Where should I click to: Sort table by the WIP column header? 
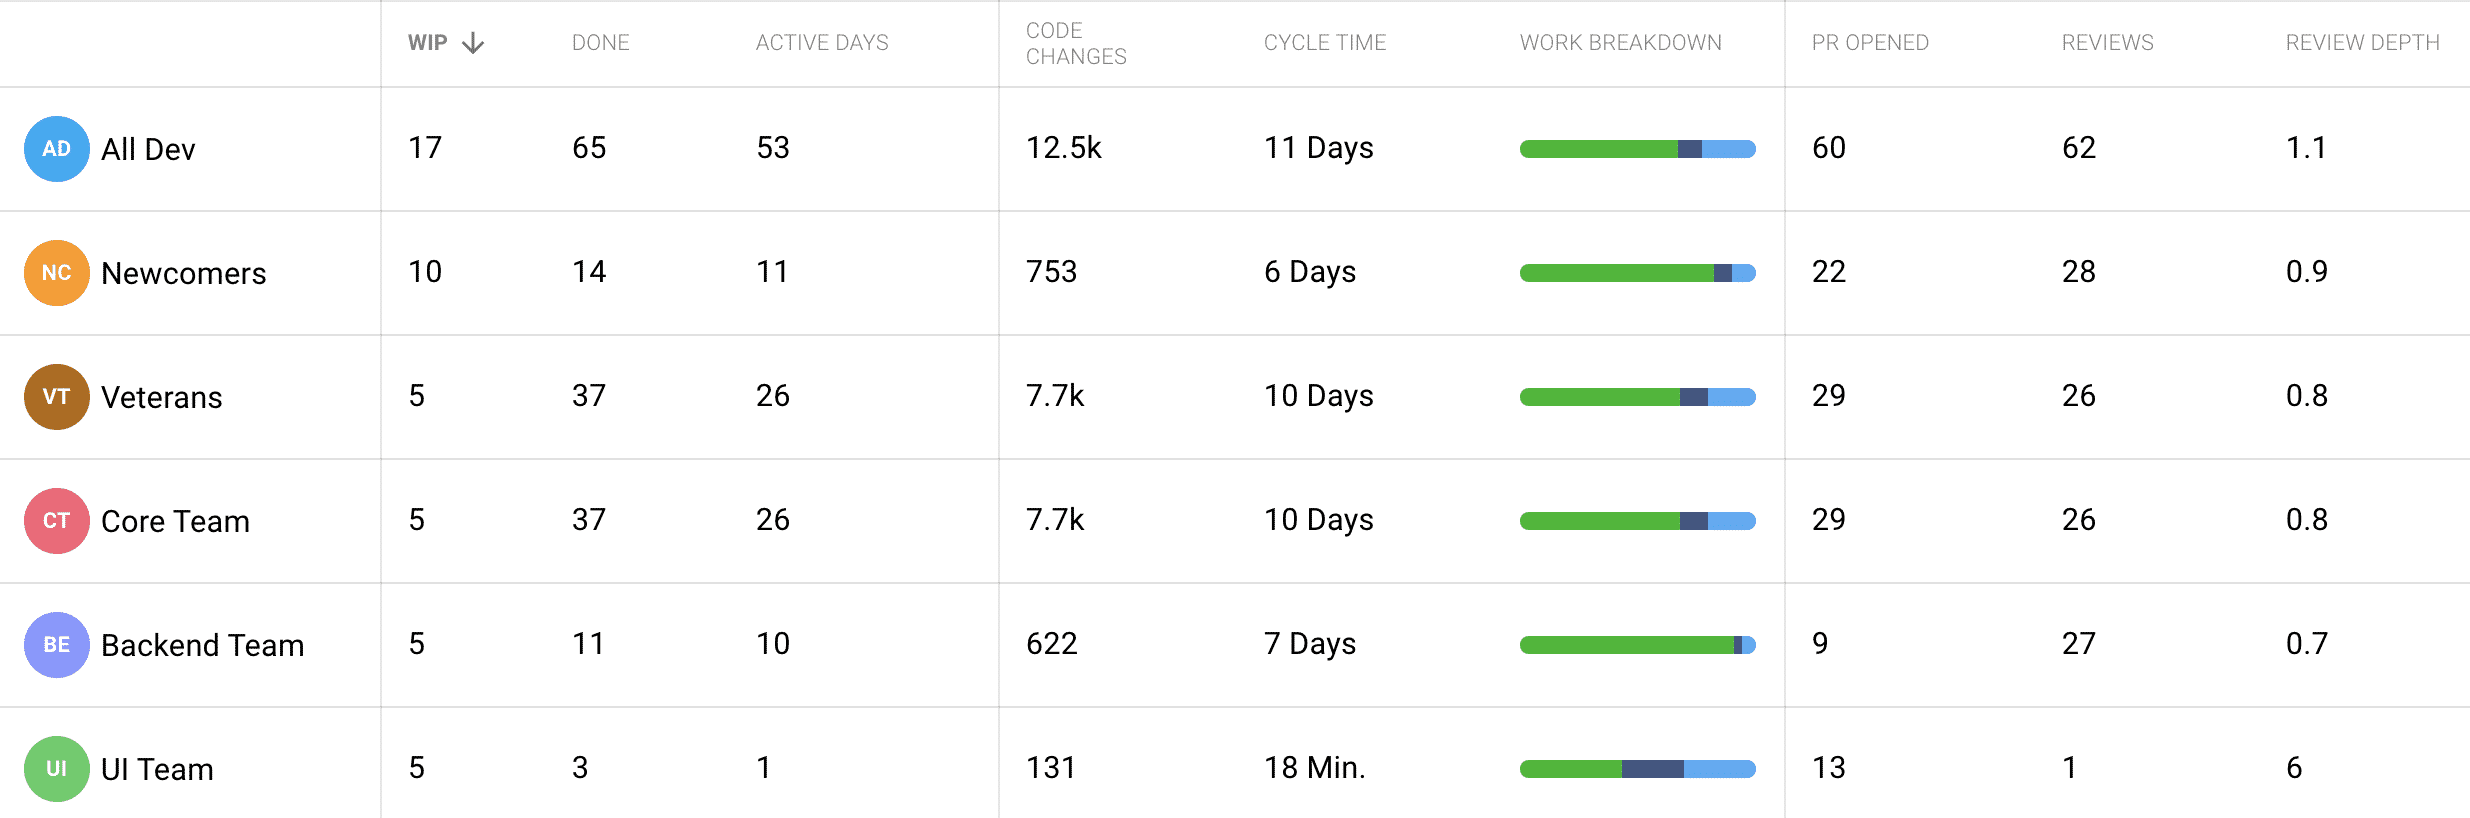tap(428, 43)
